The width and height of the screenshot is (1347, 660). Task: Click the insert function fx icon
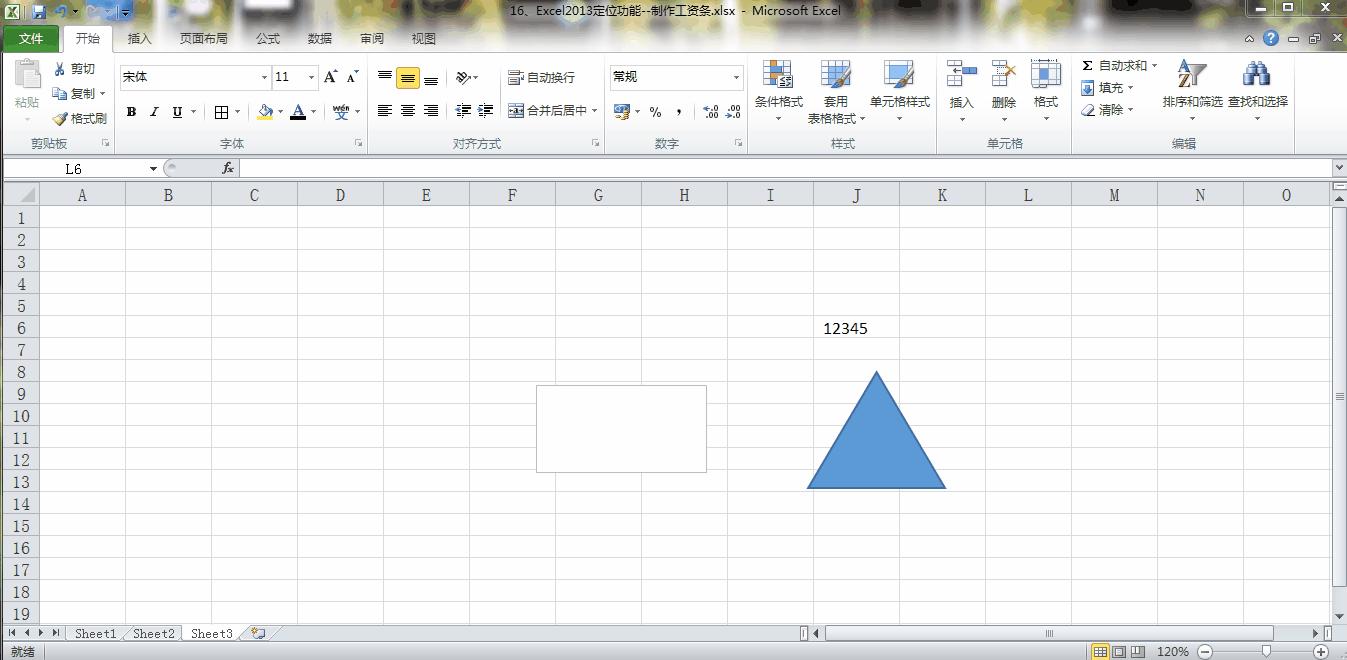click(x=228, y=168)
